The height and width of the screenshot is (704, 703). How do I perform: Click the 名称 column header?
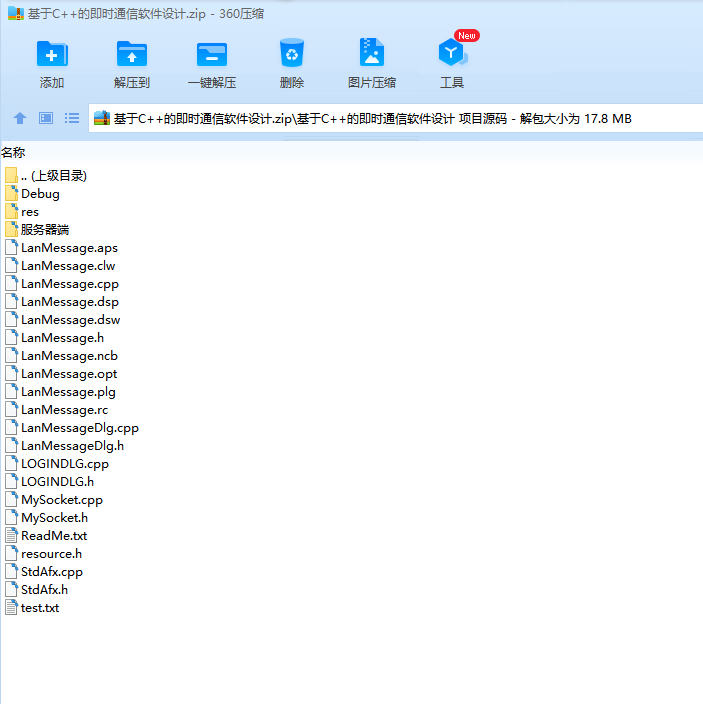(x=13, y=153)
